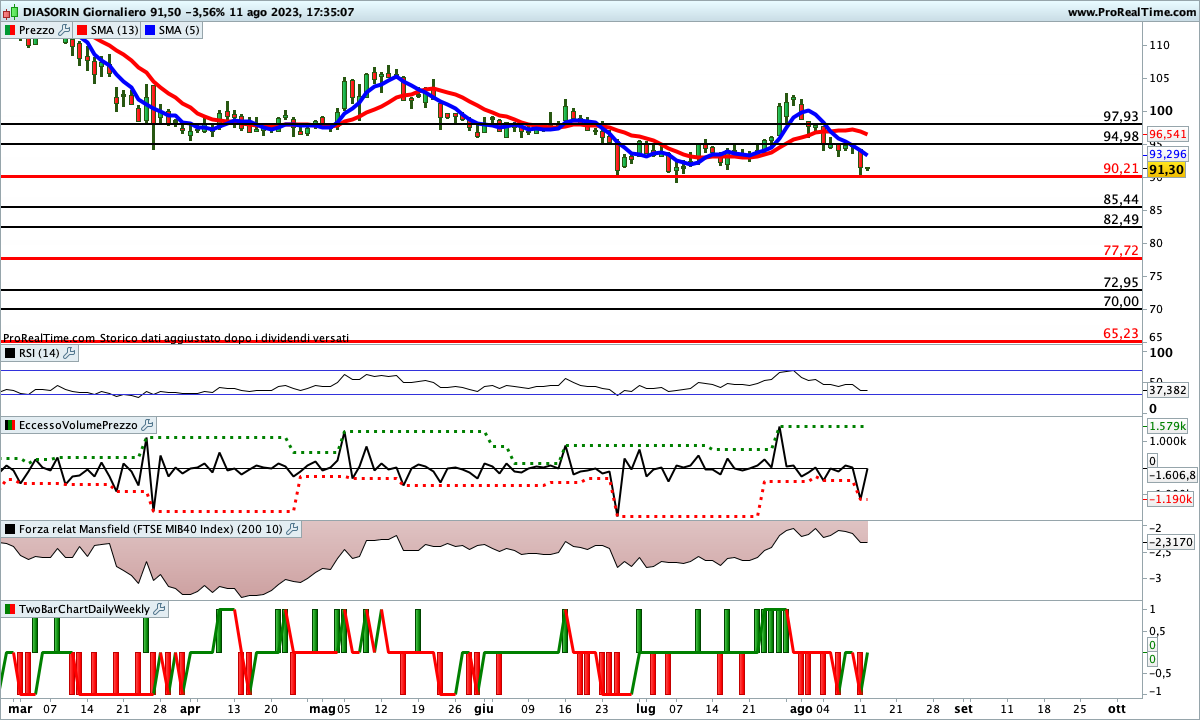
Task: Click the black RSI (14) color square
Action: click(10, 353)
